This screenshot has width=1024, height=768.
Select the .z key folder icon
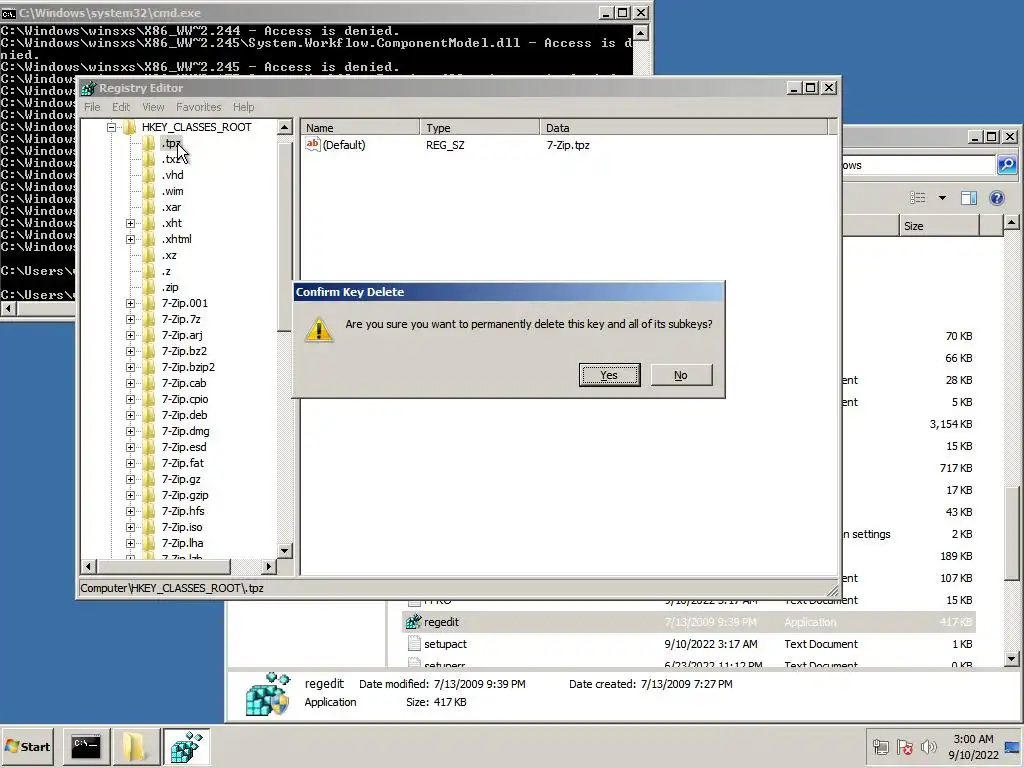[x=149, y=271]
